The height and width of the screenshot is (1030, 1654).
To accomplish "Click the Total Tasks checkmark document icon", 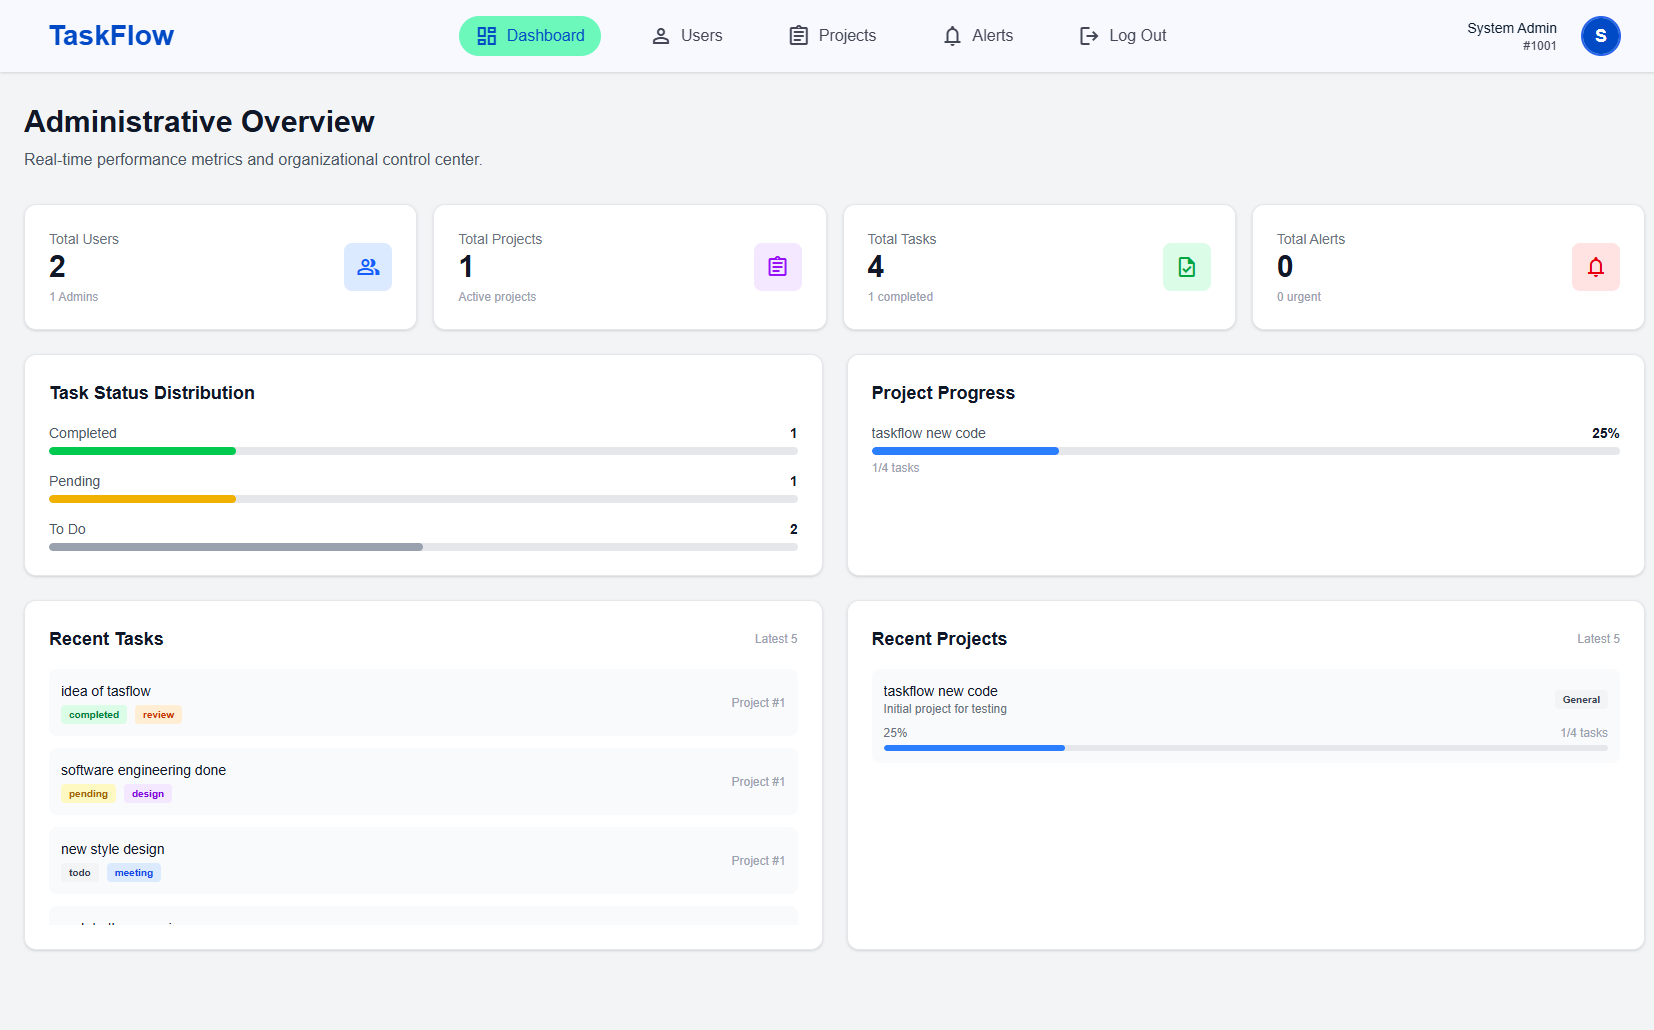I will 1187,267.
